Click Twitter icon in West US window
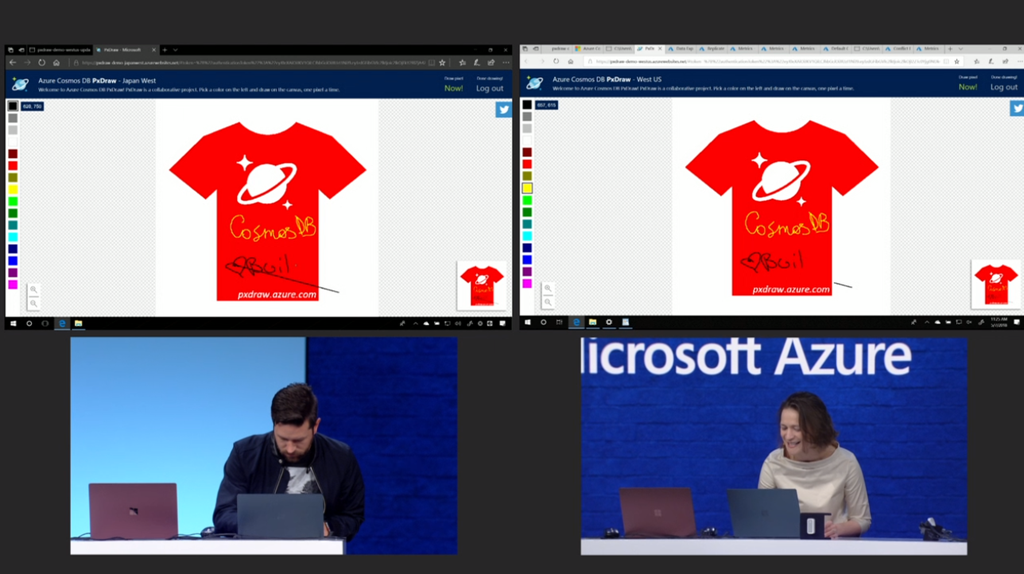 [1017, 108]
